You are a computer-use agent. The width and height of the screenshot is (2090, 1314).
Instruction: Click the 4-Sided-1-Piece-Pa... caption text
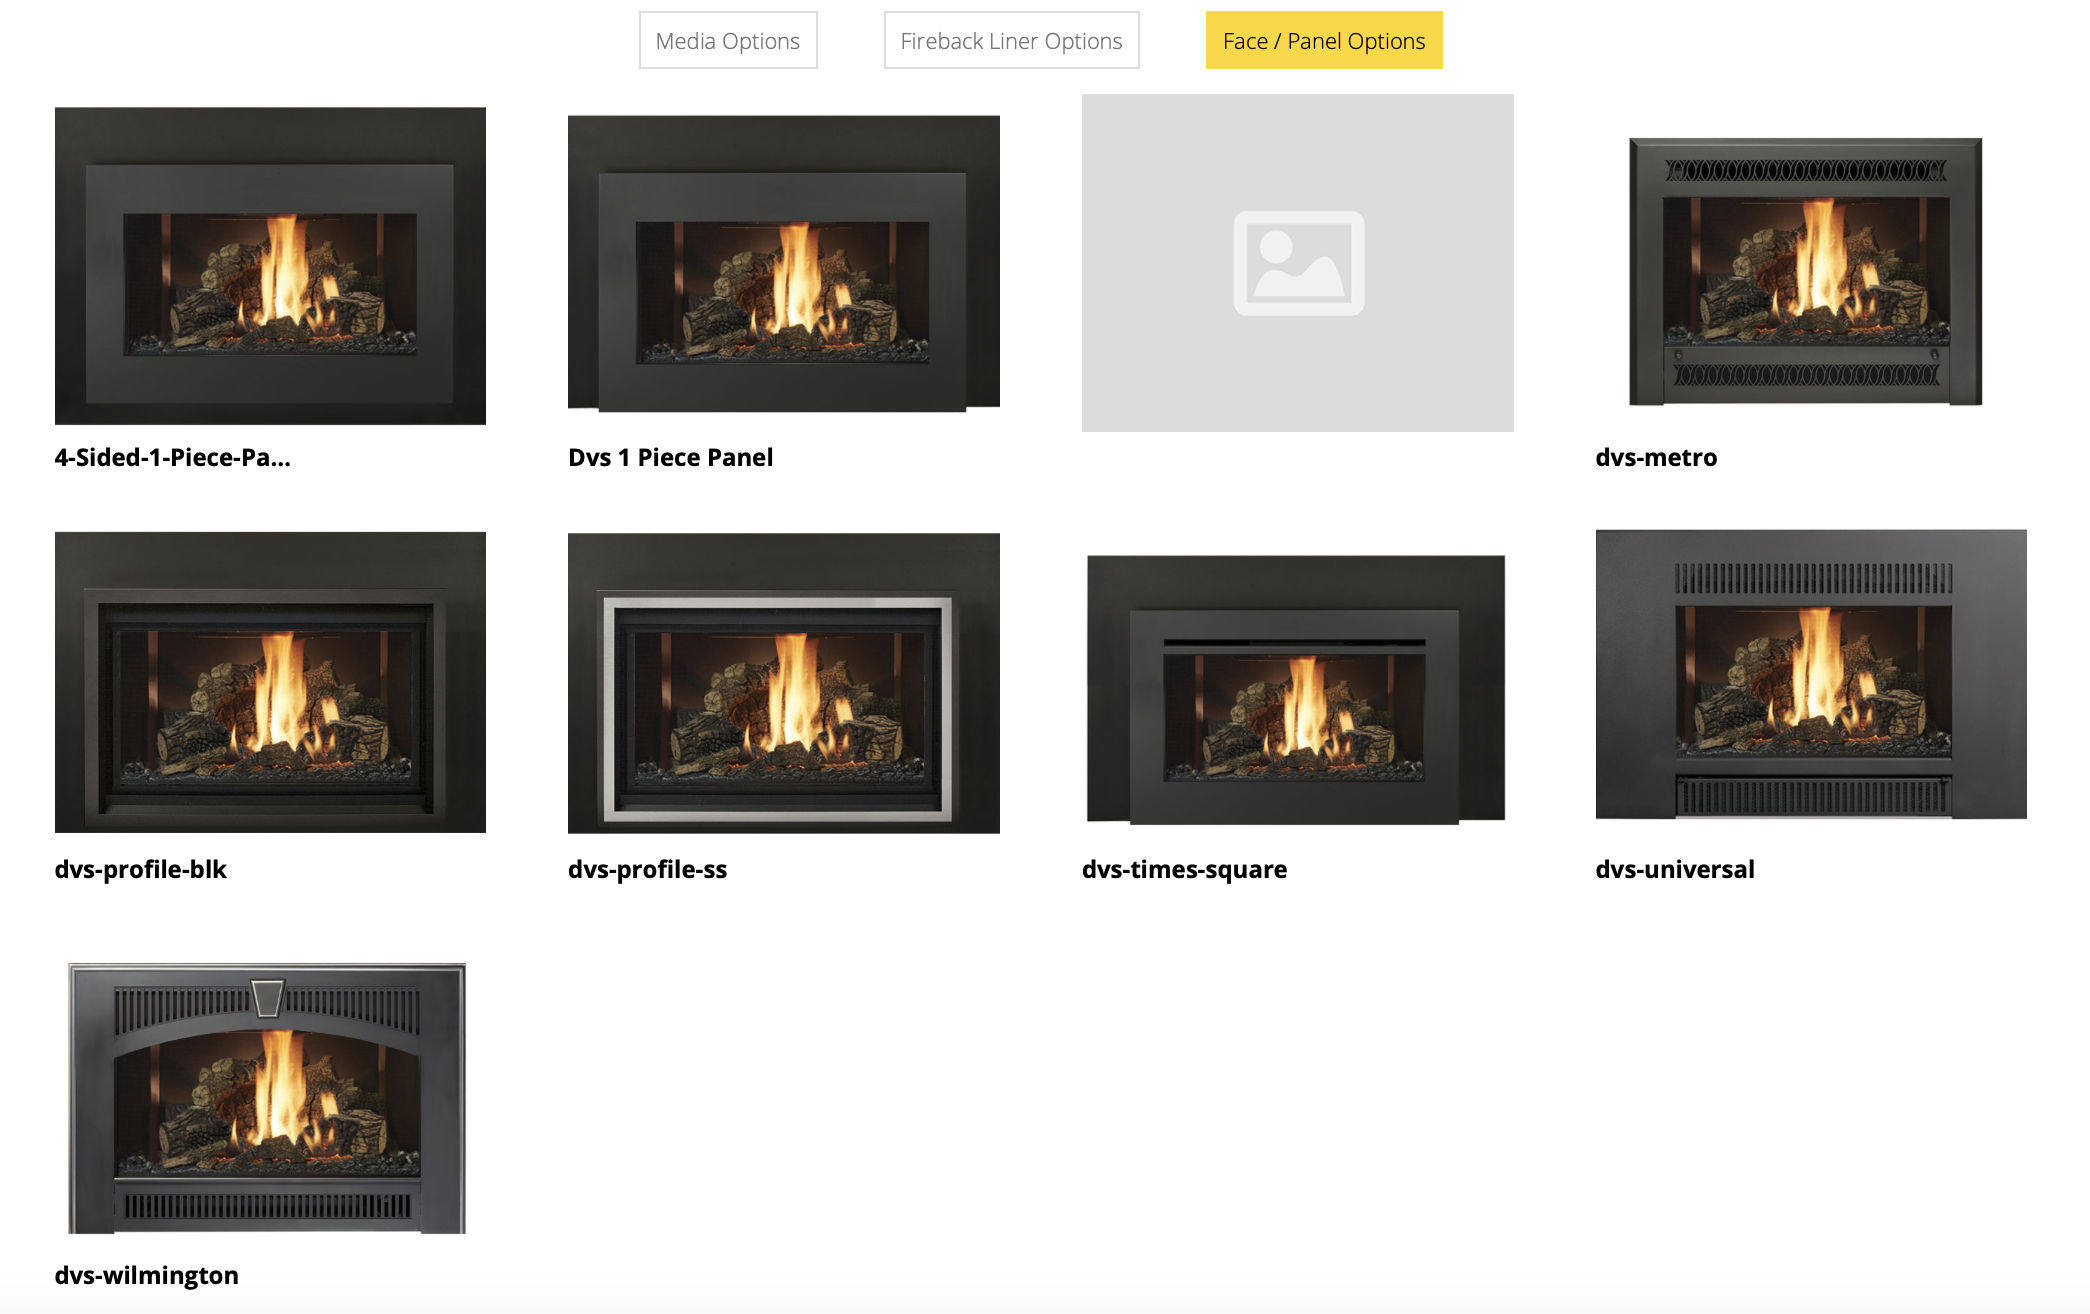[x=173, y=457]
